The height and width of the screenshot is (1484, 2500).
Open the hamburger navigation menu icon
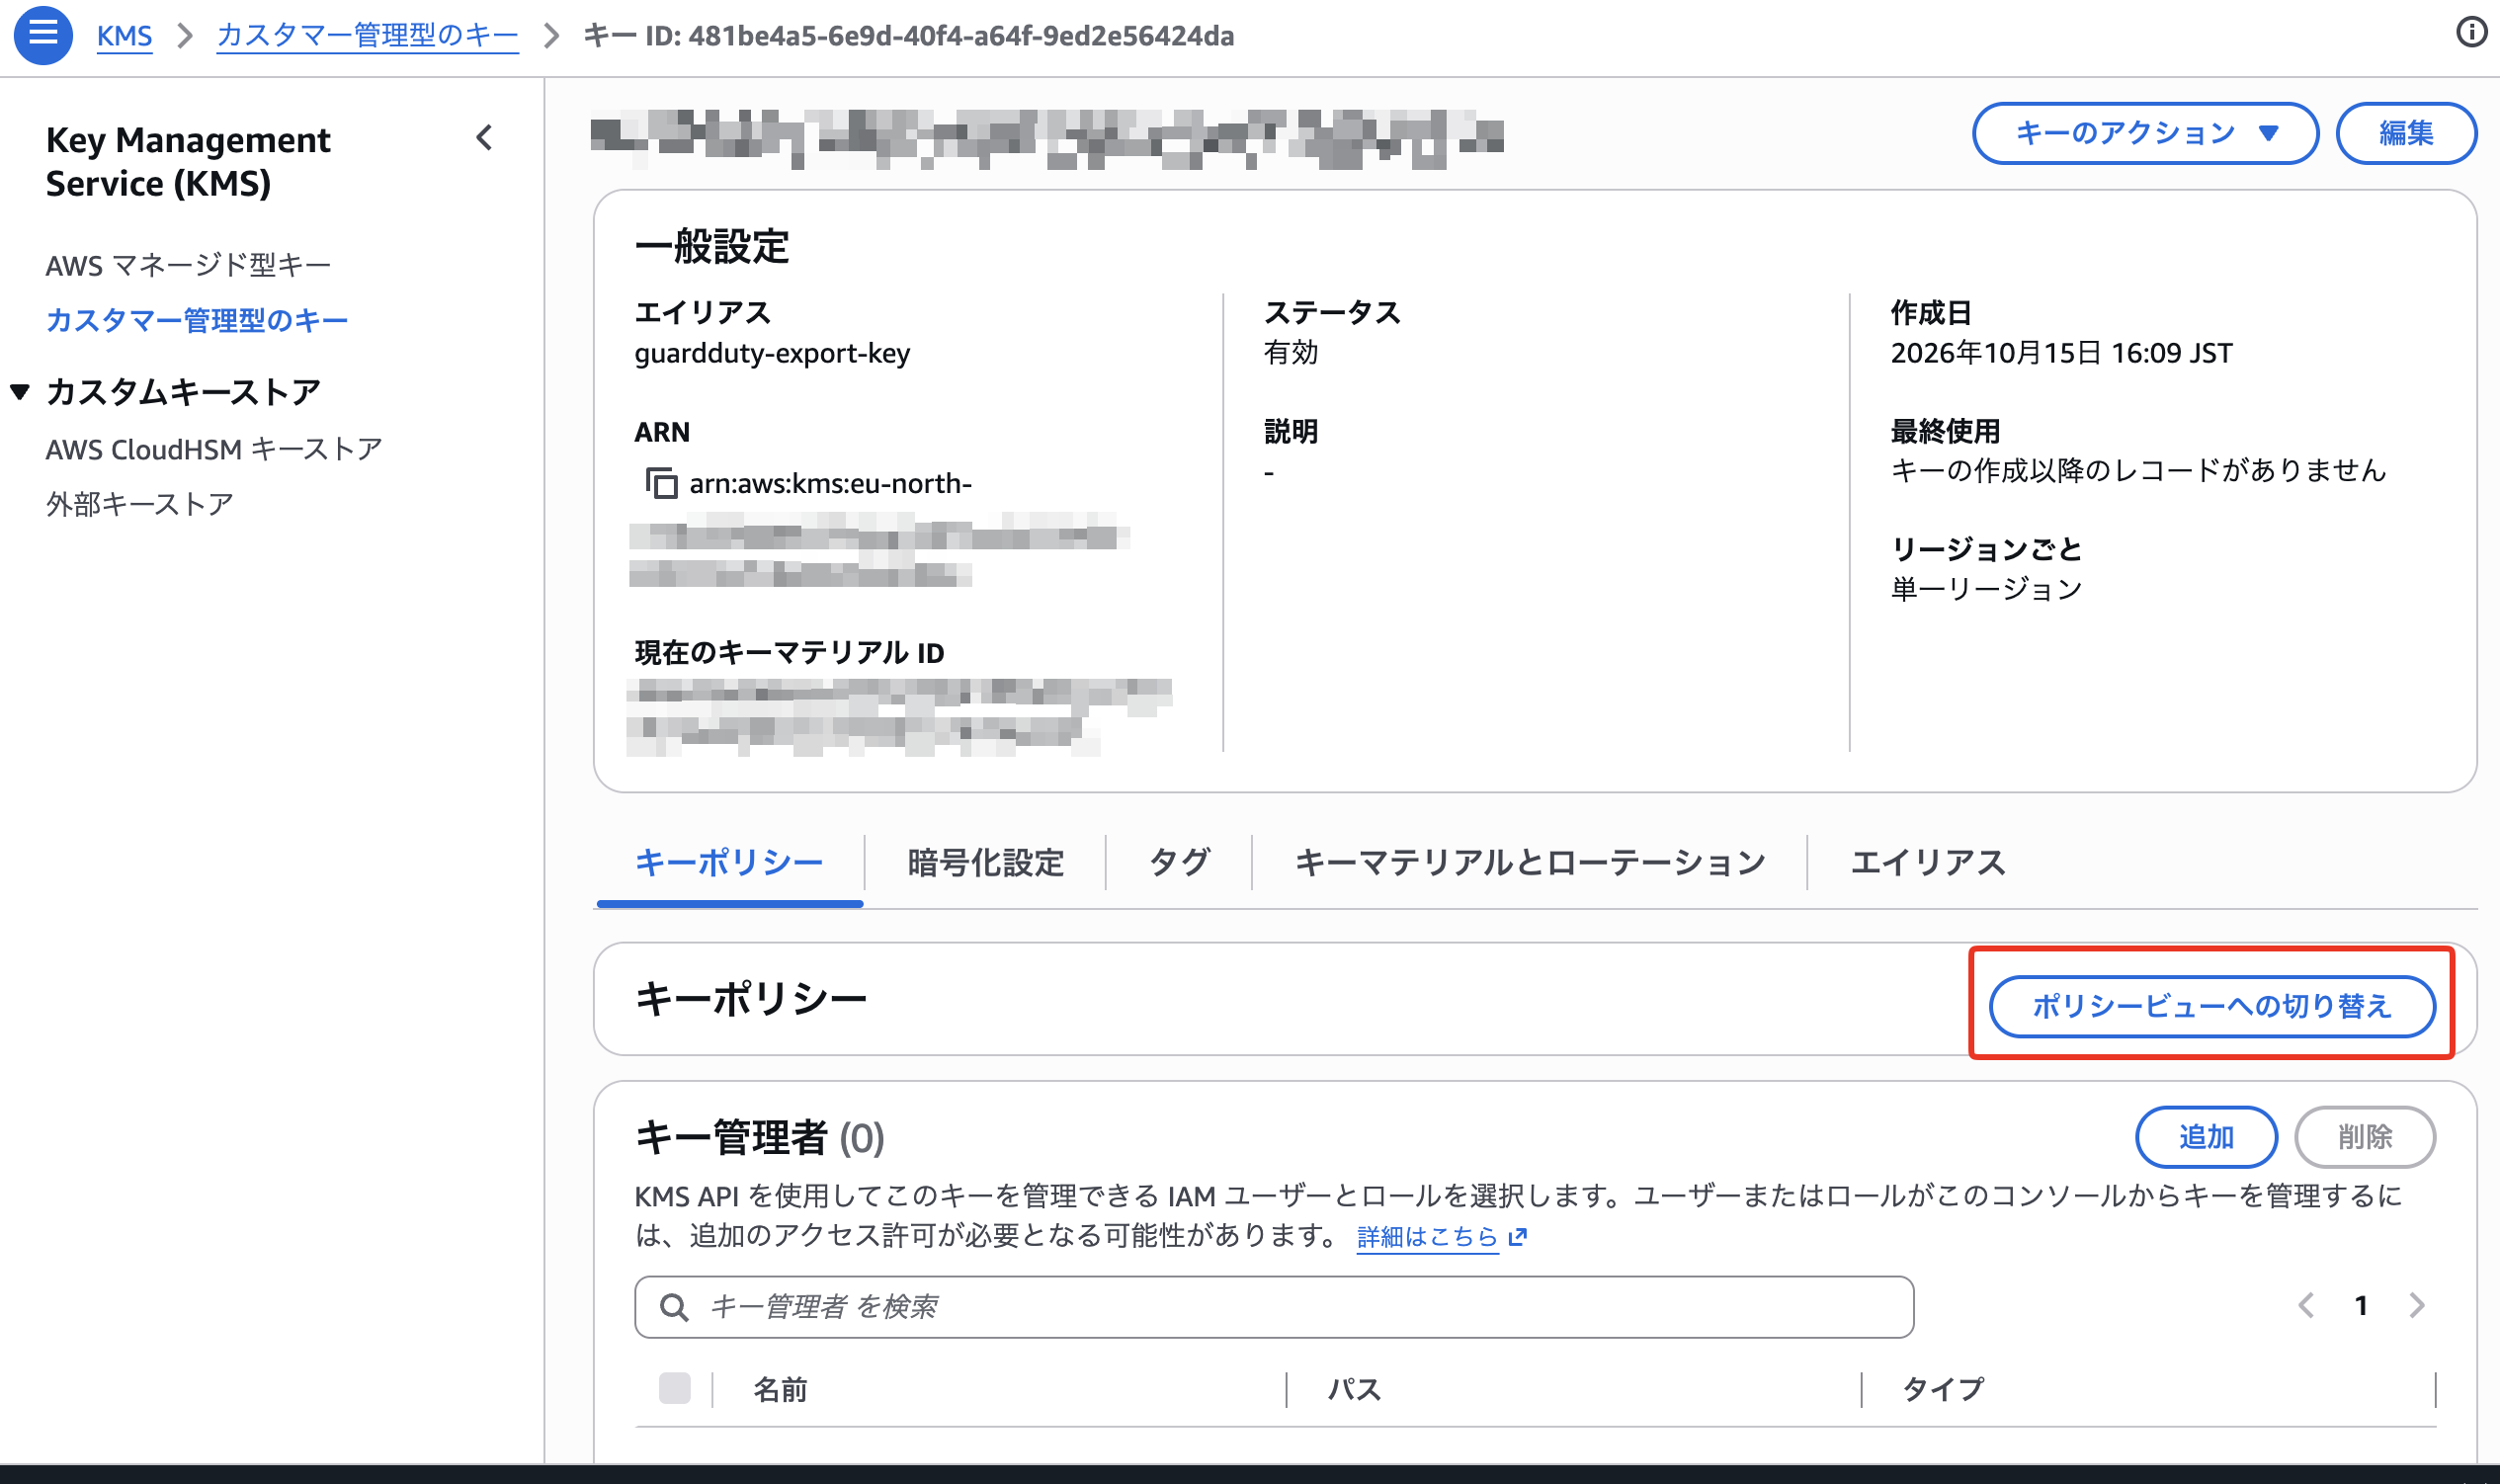[43, 34]
